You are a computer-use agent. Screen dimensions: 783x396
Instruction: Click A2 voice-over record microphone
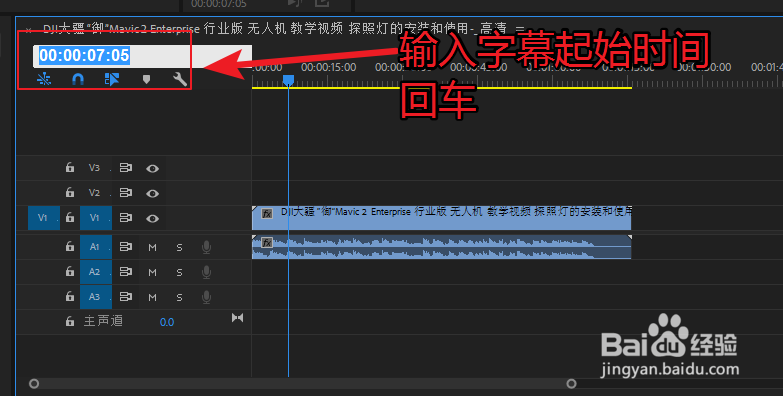(x=206, y=272)
